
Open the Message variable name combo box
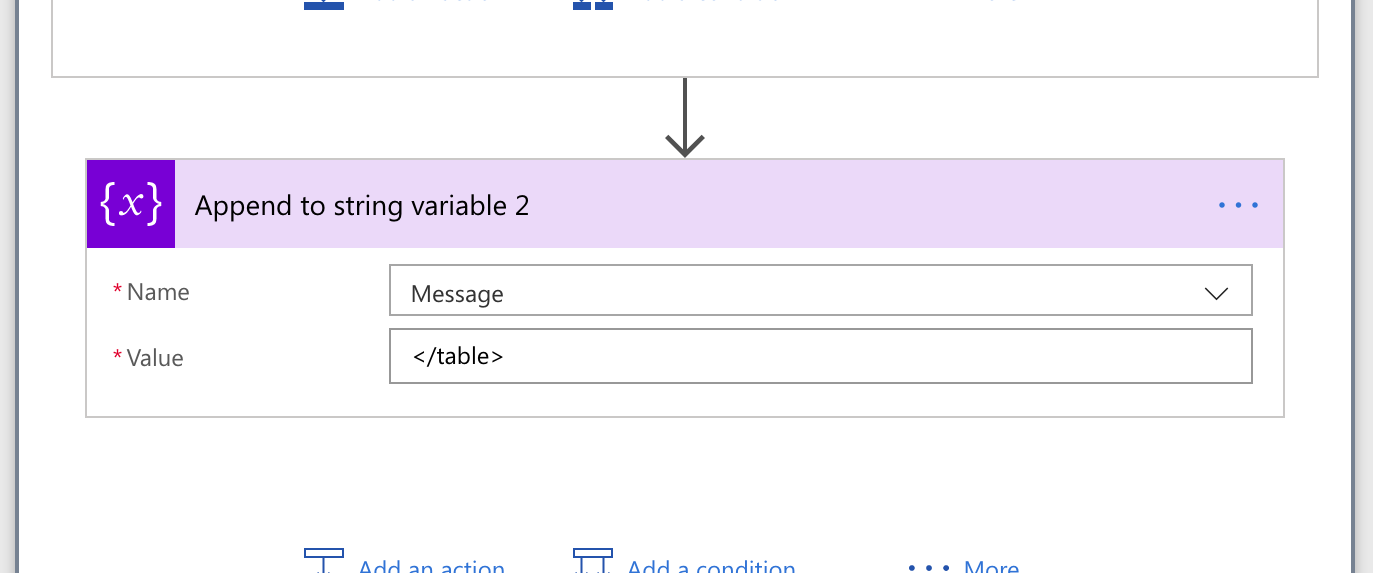(800, 293)
